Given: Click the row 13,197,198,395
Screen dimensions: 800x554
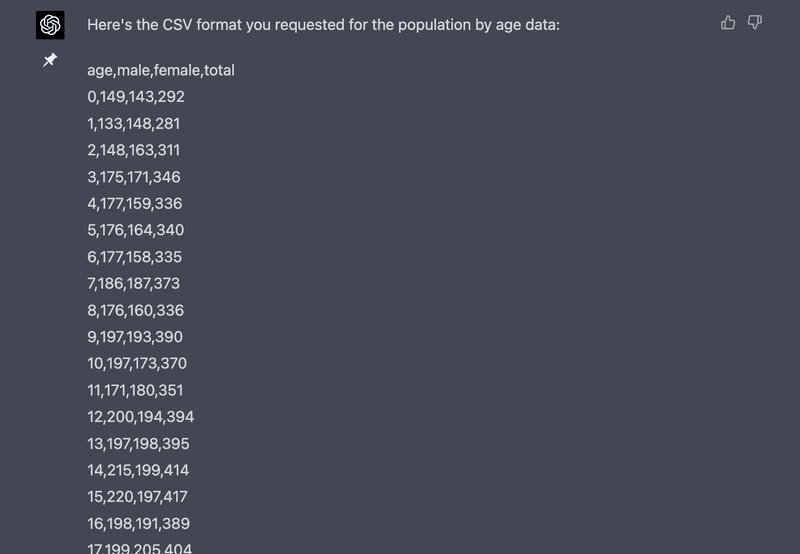Looking at the screenshot, I should (138, 444).
